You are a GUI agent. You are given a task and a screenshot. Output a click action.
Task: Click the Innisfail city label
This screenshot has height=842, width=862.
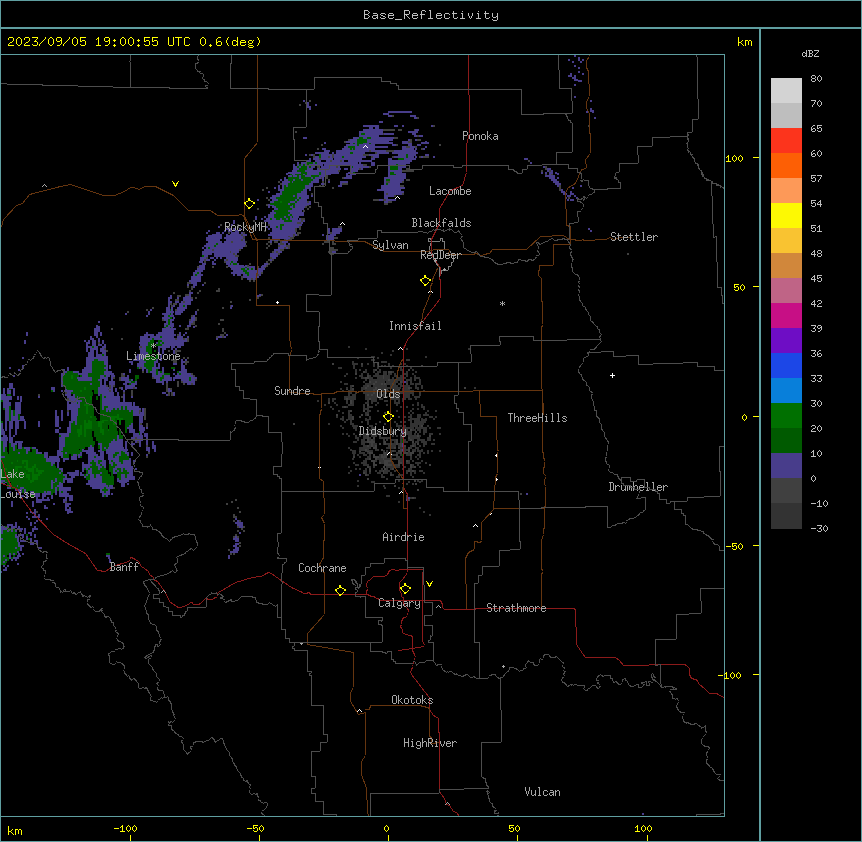pyautogui.click(x=415, y=326)
